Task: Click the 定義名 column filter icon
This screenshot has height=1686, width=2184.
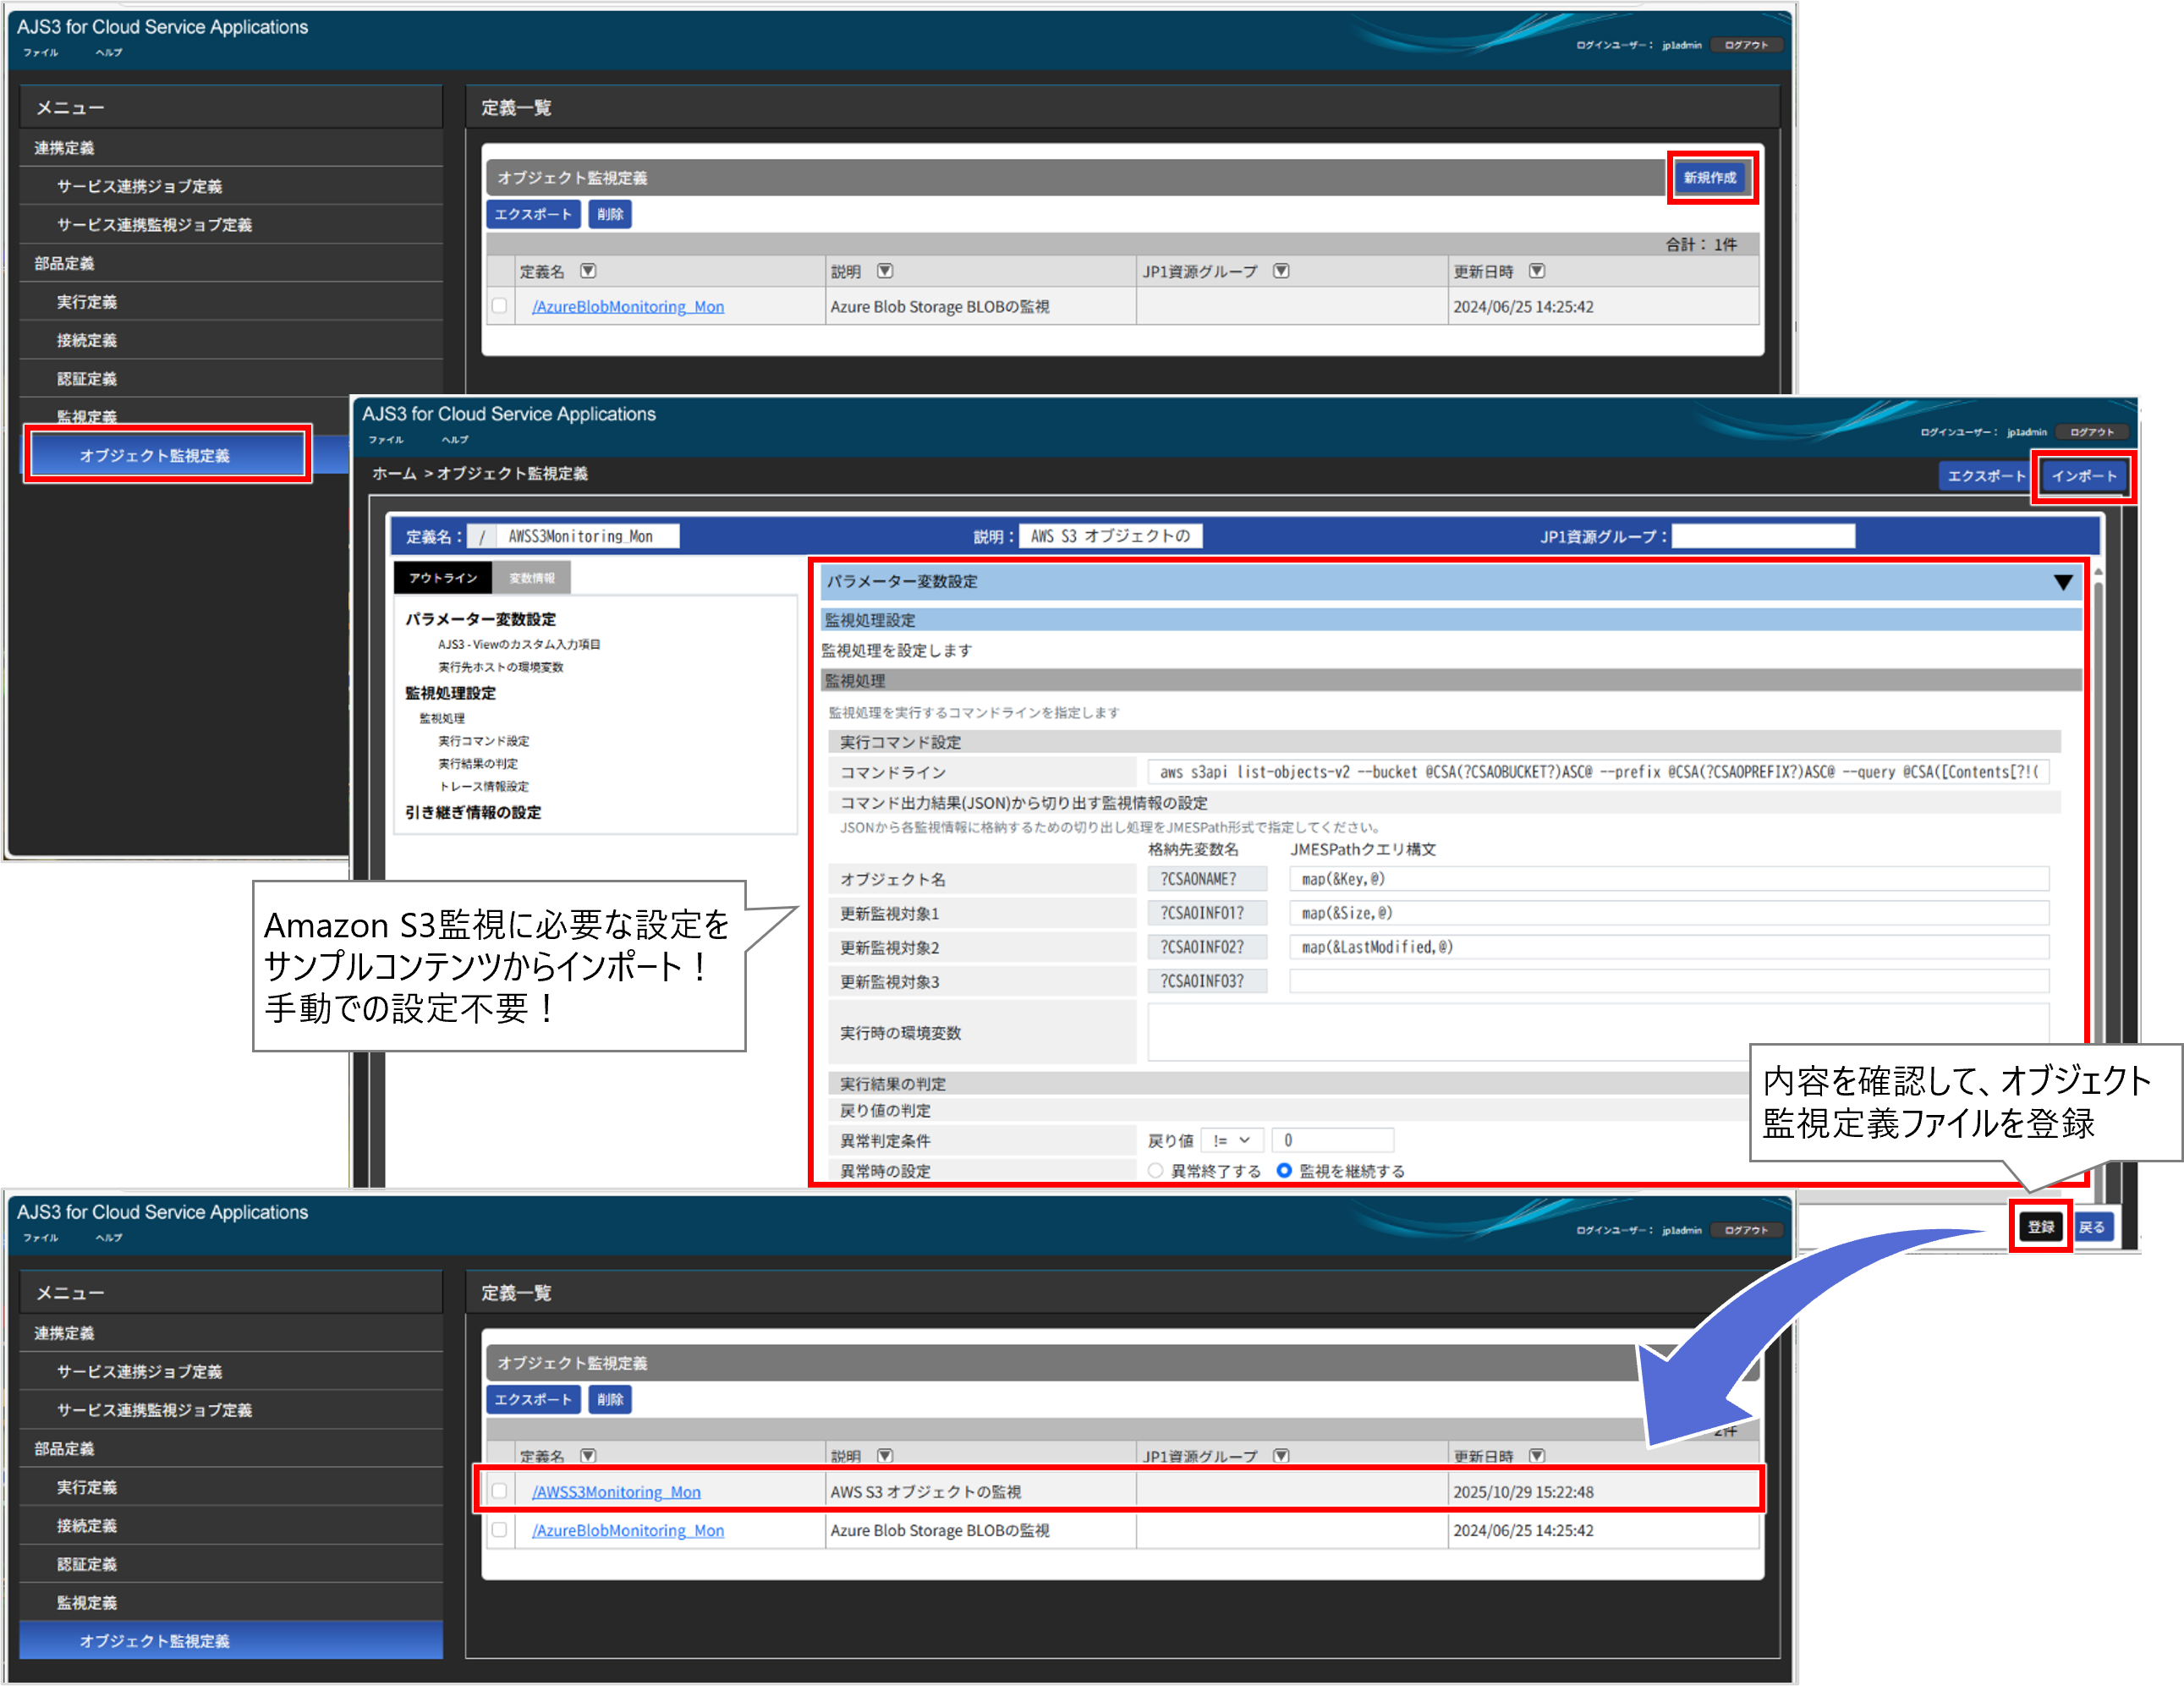Action: [x=588, y=271]
